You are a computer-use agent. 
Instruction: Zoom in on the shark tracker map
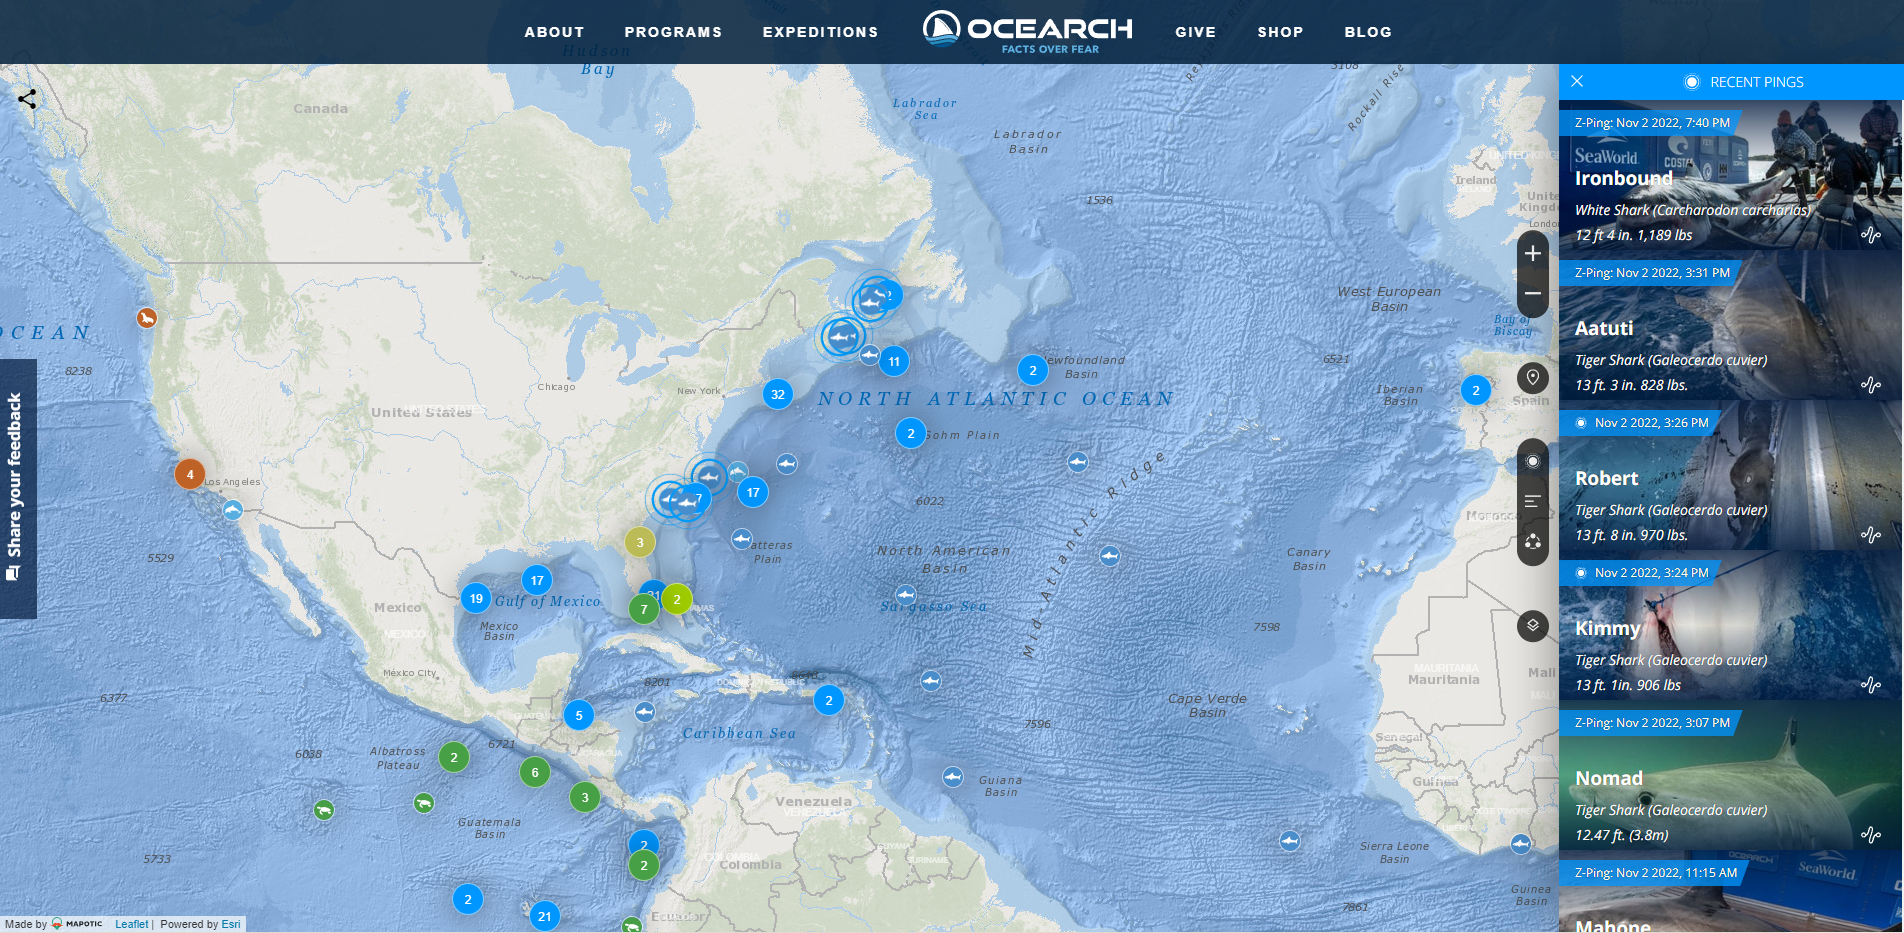(1532, 254)
